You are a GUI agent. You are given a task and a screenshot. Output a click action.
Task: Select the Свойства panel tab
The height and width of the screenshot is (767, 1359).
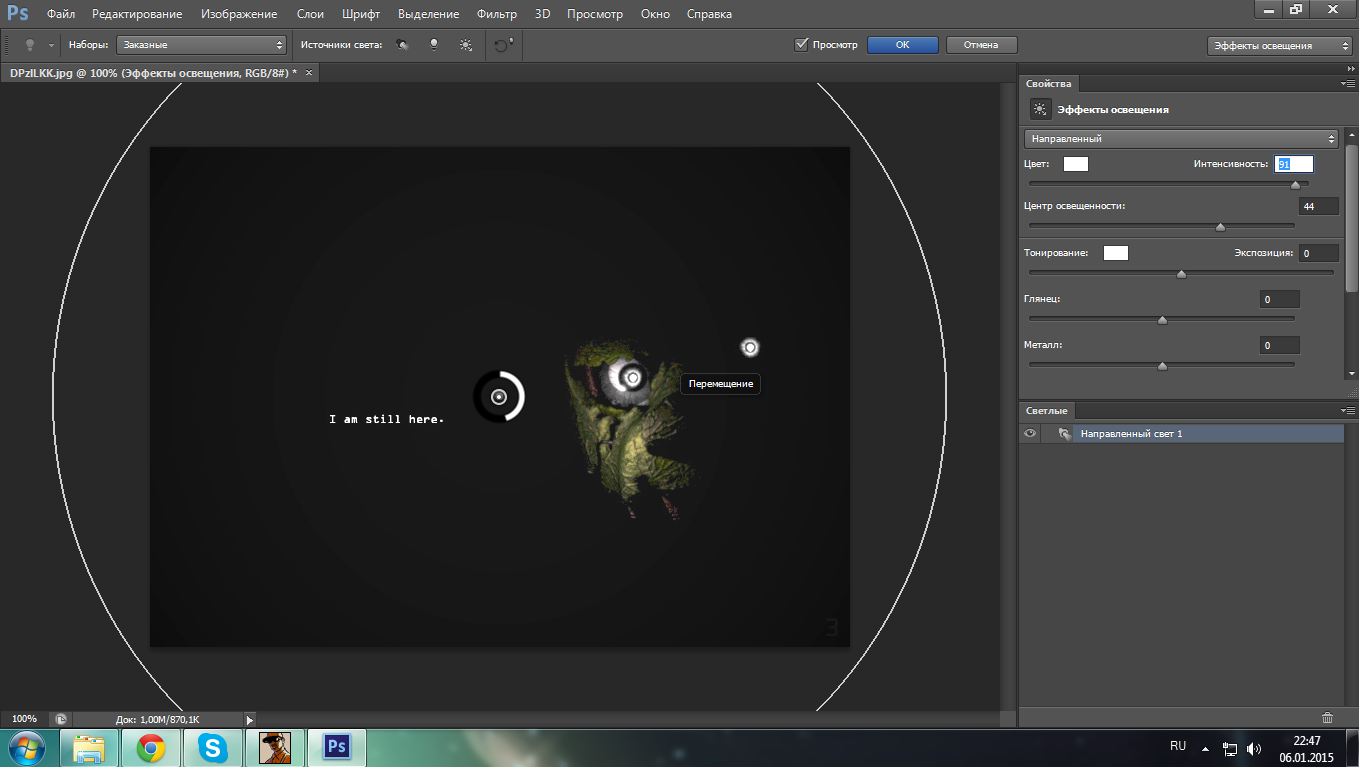pos(1048,84)
